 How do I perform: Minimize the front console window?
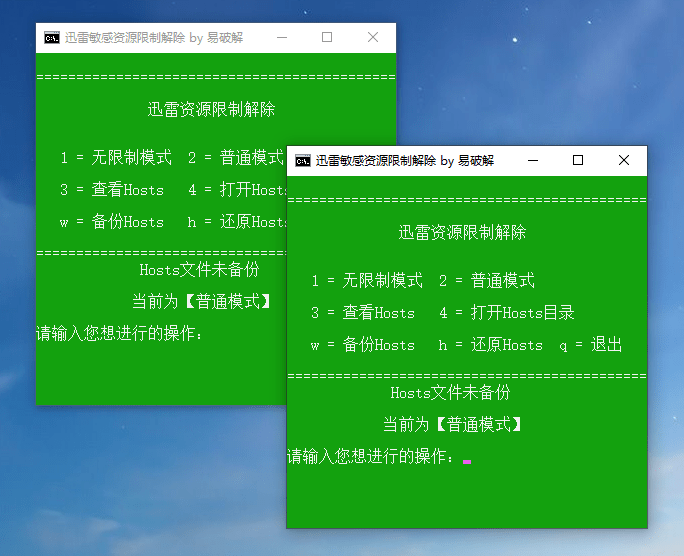coord(533,160)
